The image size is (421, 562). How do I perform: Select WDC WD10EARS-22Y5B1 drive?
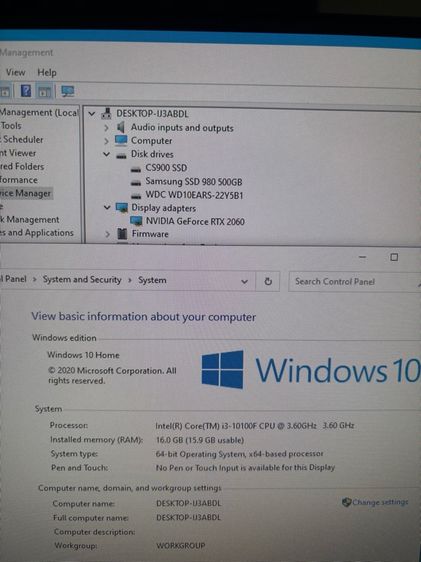pyautogui.click(x=195, y=195)
